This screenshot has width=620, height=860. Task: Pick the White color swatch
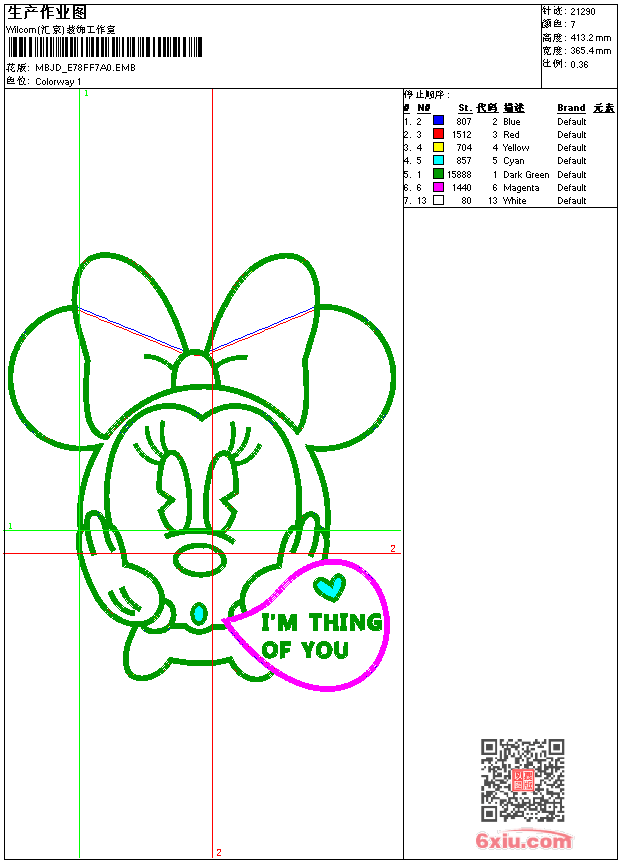(x=438, y=200)
